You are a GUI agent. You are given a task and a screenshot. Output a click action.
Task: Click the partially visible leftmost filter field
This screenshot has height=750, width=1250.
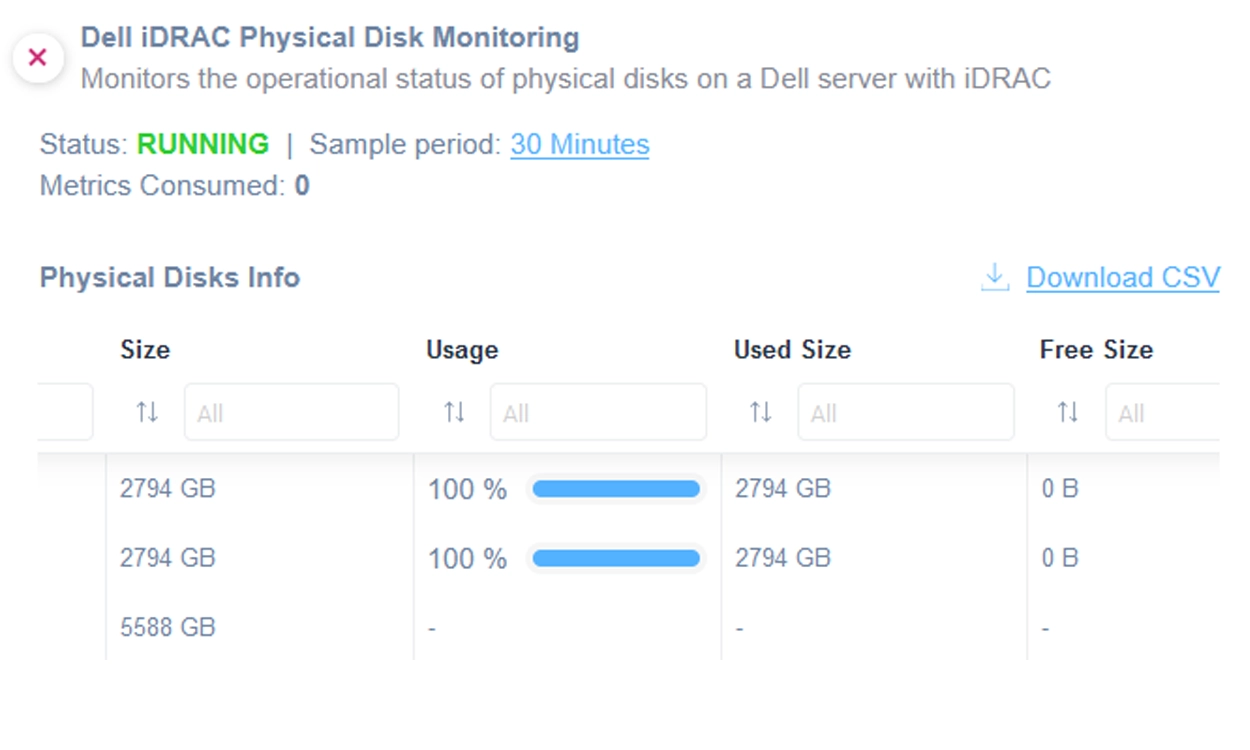click(x=65, y=412)
